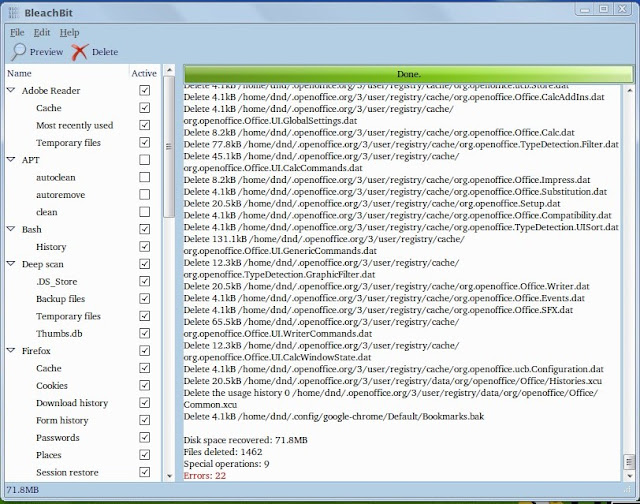Image resolution: width=640 pixels, height=504 pixels.
Task: Collapse the Bash tree group
Action: 11,229
